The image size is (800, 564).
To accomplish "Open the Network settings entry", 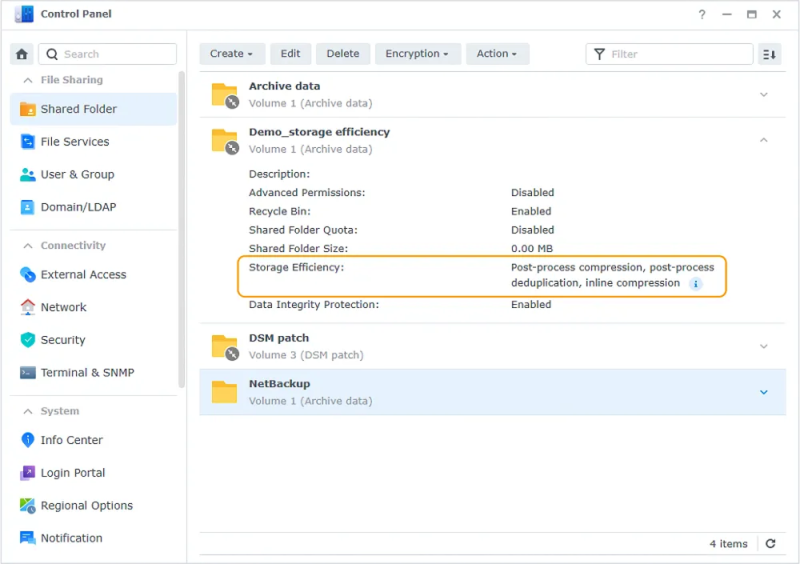I will tap(93, 307).
